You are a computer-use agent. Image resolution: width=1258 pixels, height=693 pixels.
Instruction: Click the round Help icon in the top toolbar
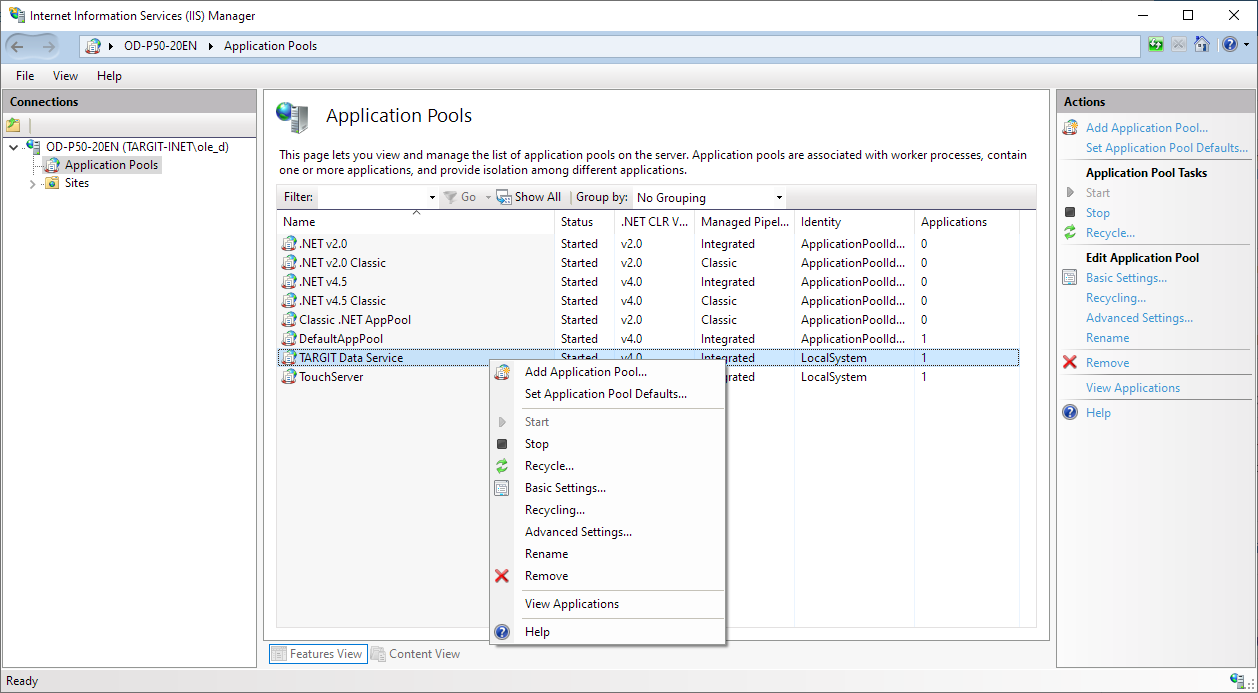click(1229, 45)
